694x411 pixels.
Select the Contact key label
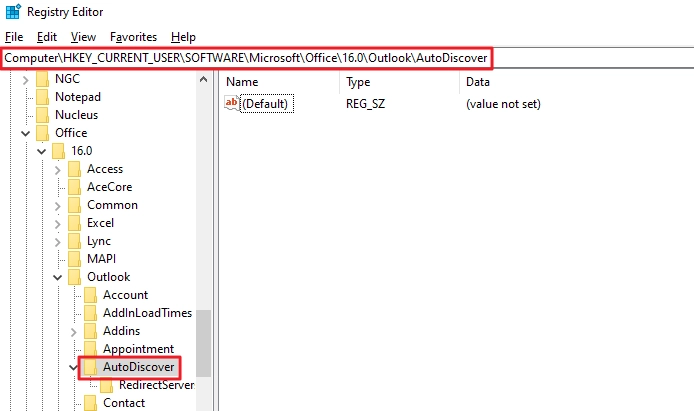(124, 403)
